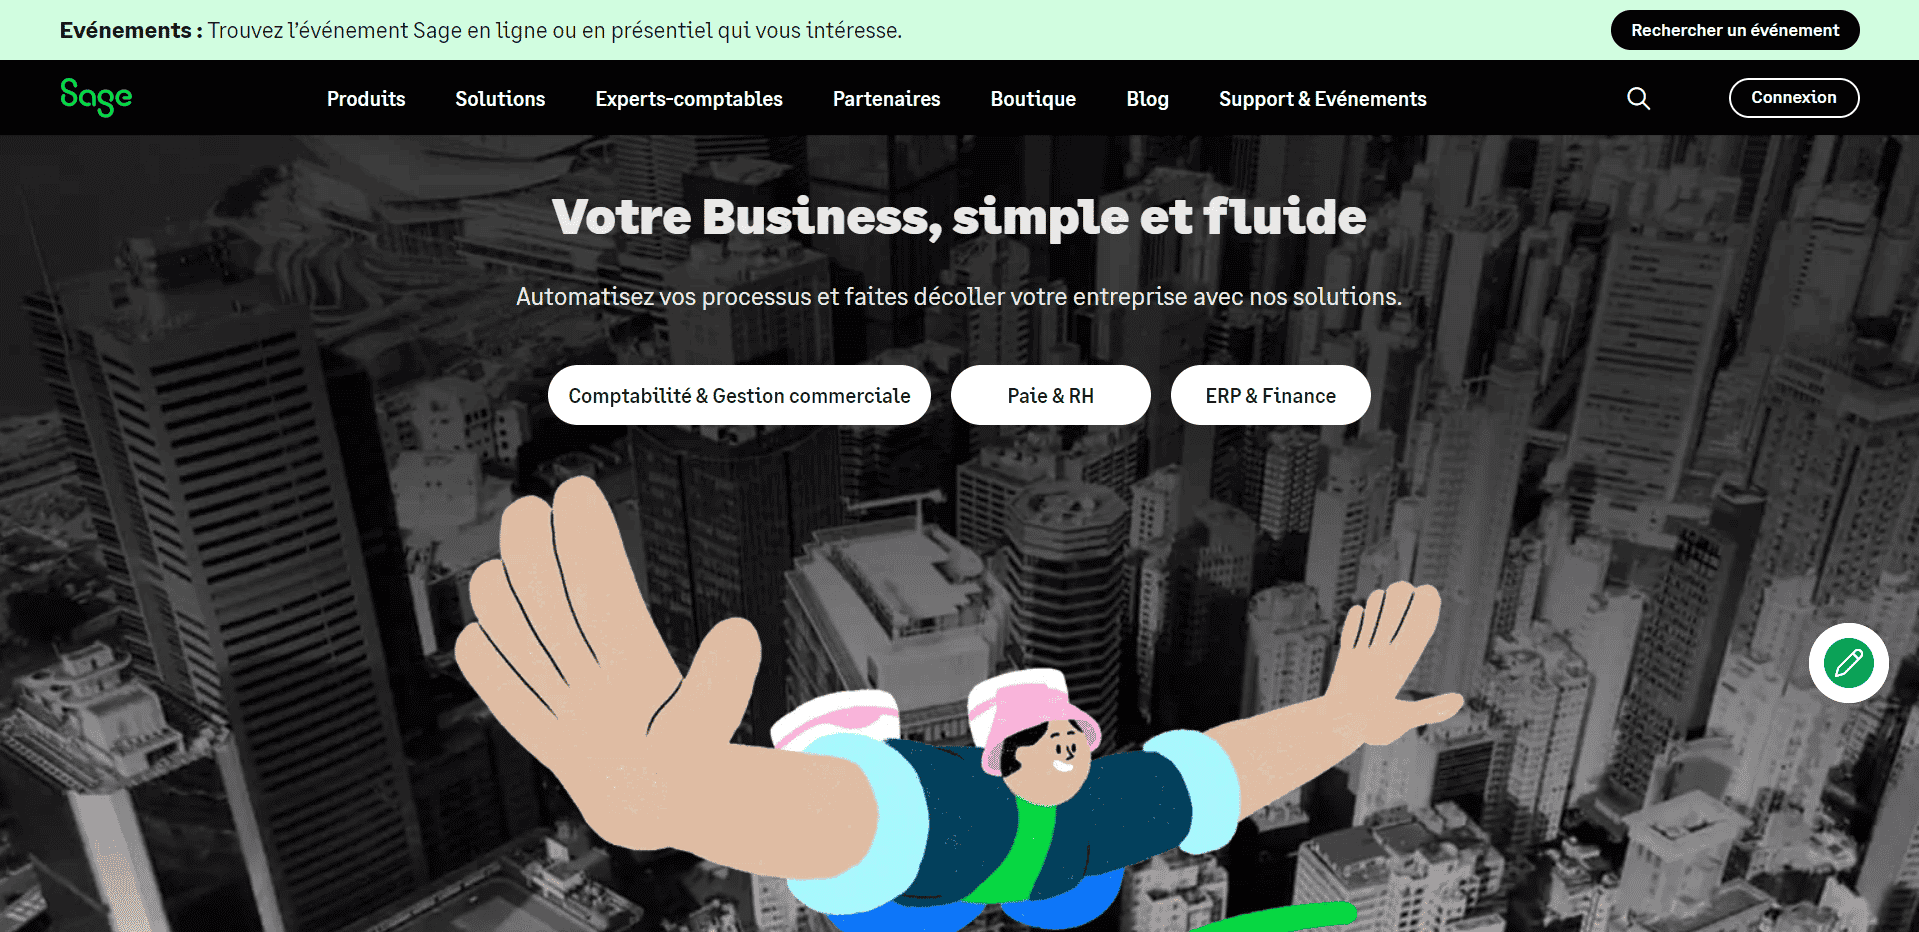Screen dimensions: 1919x932
Task: Expand the Experts-comptables navigation item
Action: point(689,99)
